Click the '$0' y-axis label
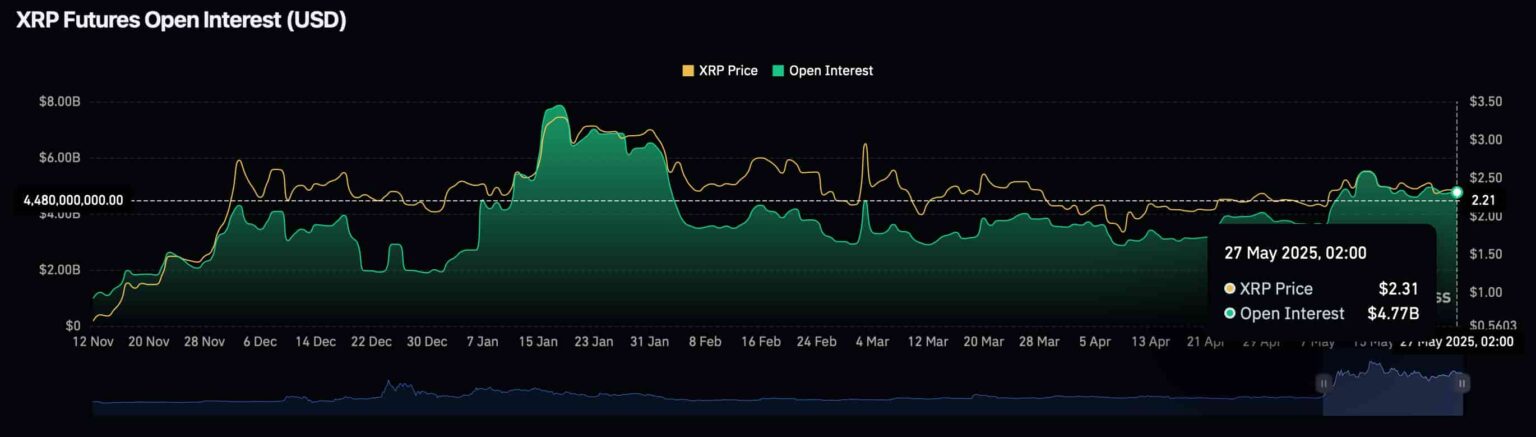 point(71,326)
